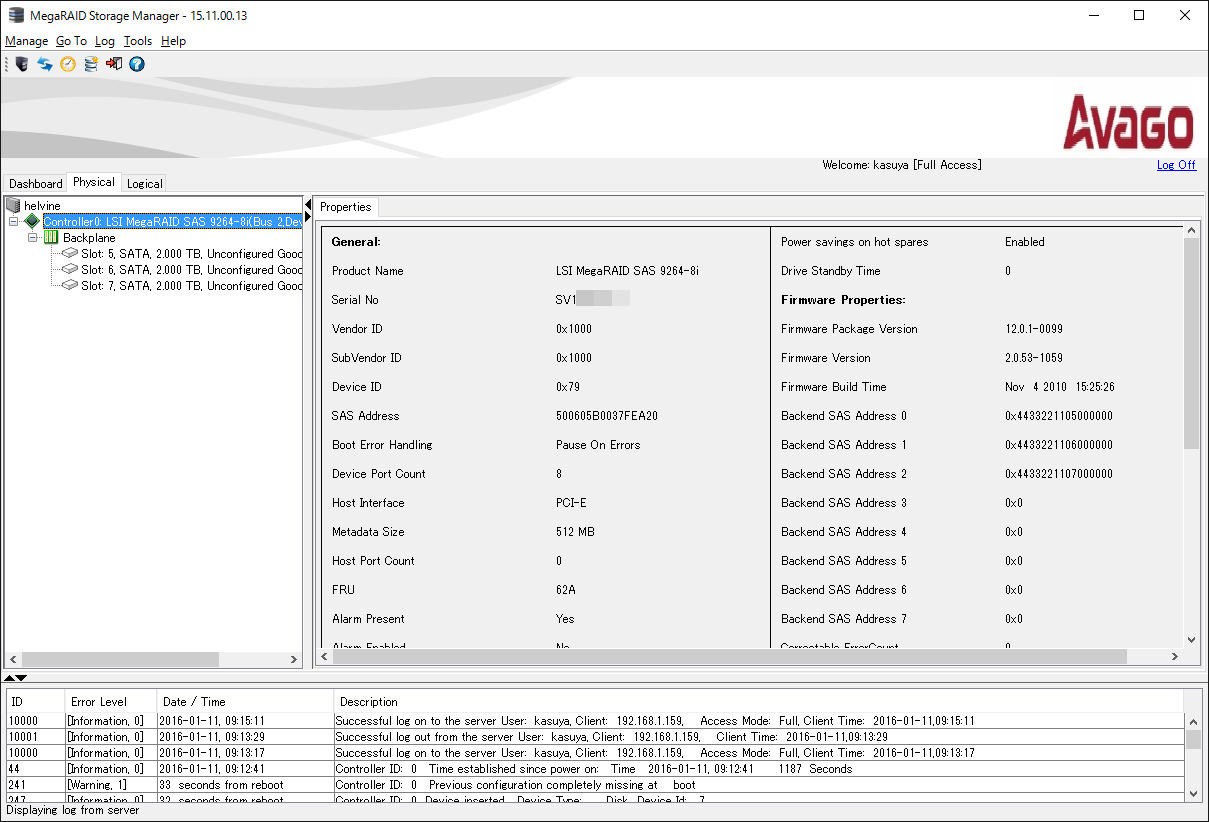
Task: Click the 'Pause On Errors' value
Action: 598,445
